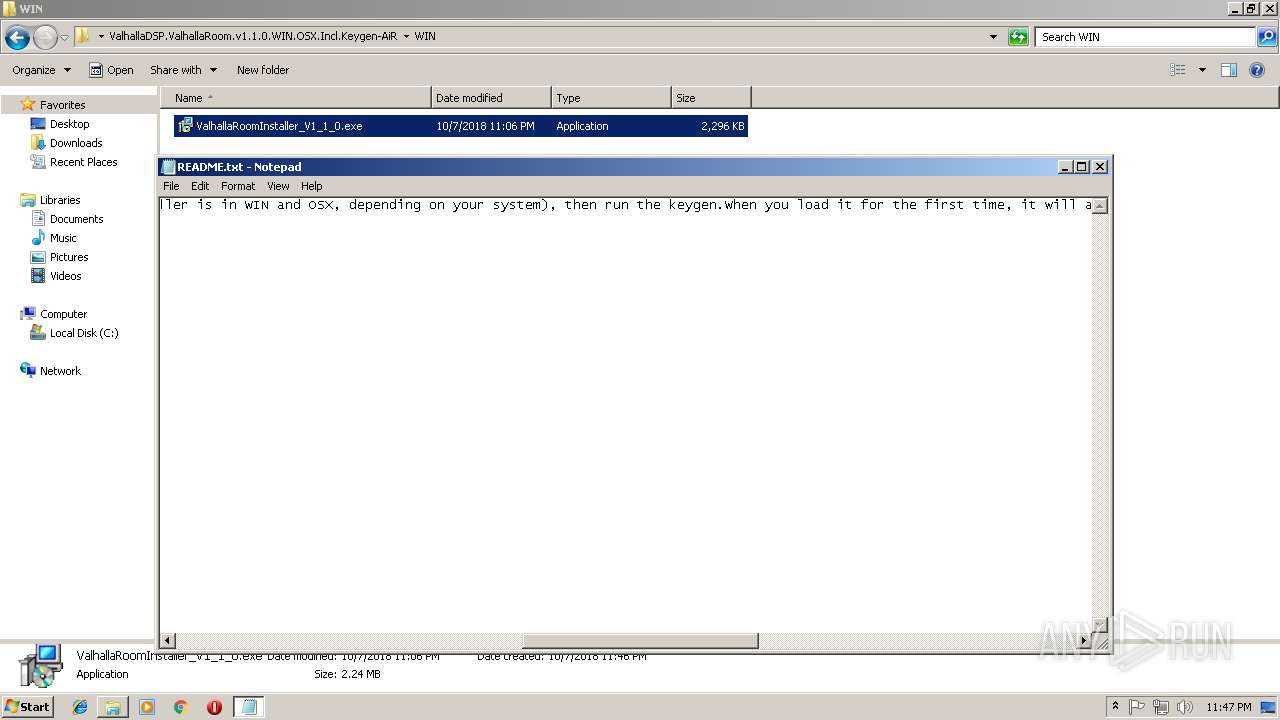Click the Notepad title bar icon
Screen dimensions: 1280x720
tap(168, 167)
